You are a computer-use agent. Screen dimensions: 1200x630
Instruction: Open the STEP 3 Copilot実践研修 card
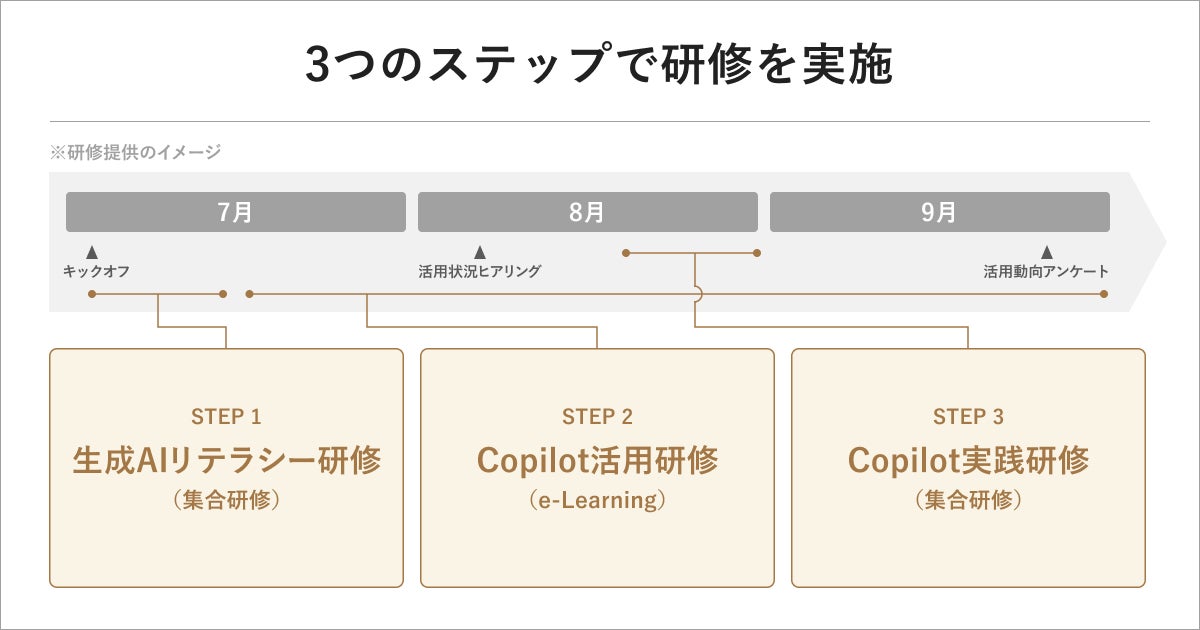968,467
